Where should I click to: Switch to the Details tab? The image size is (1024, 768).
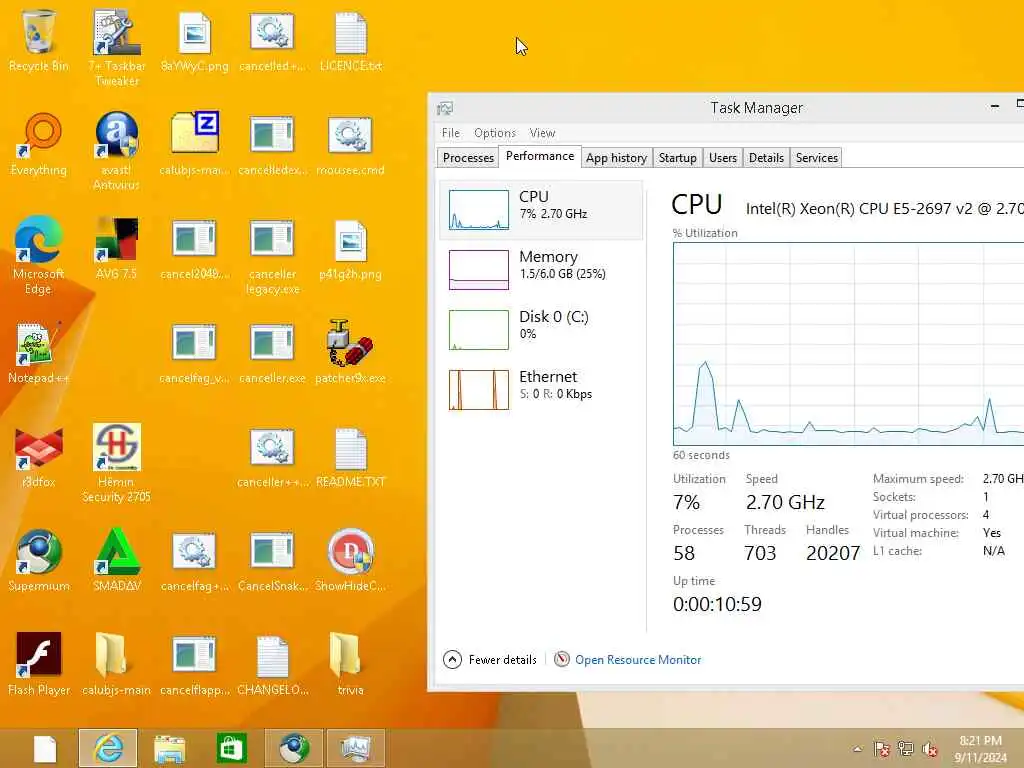tap(766, 157)
